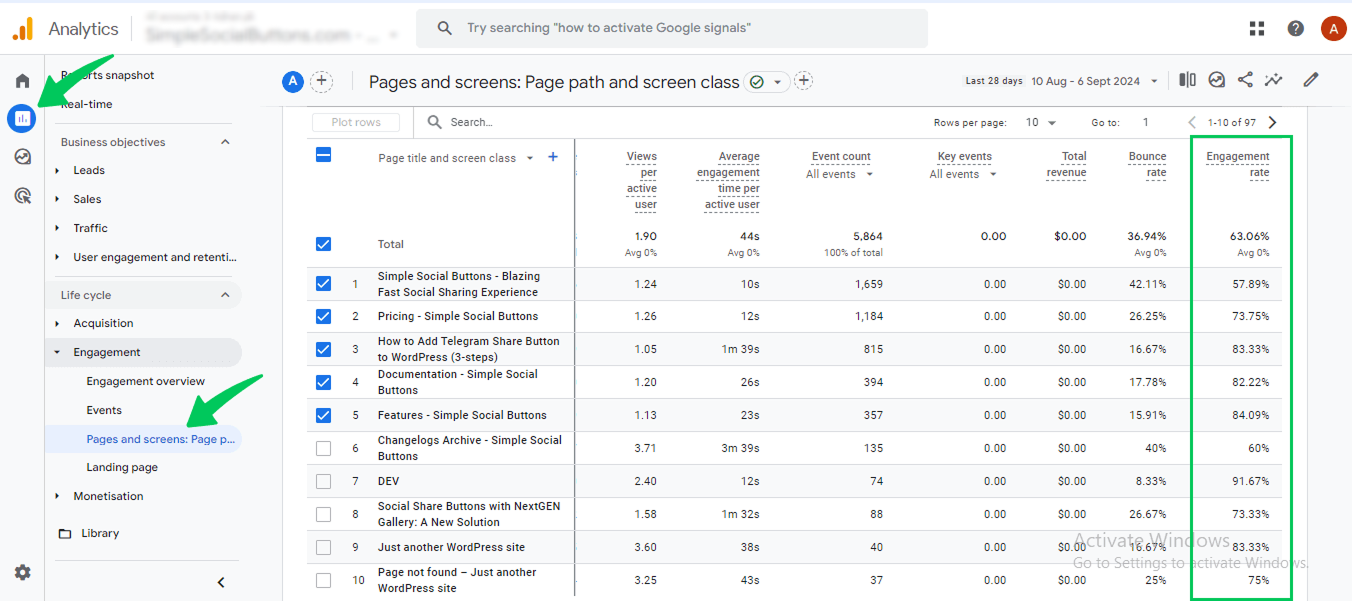Add a secondary dimension with the blue plus
Screen dimensions: 1352x601
point(553,157)
